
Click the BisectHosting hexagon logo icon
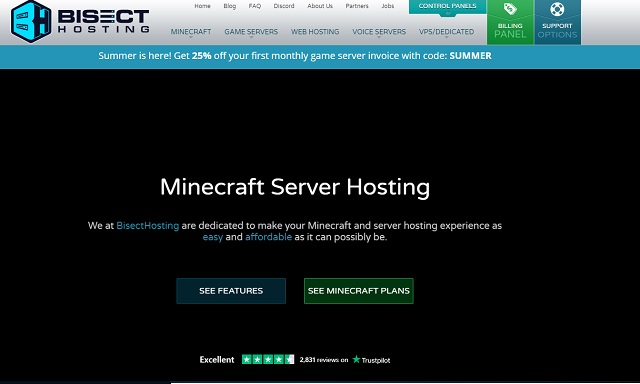pos(31,21)
